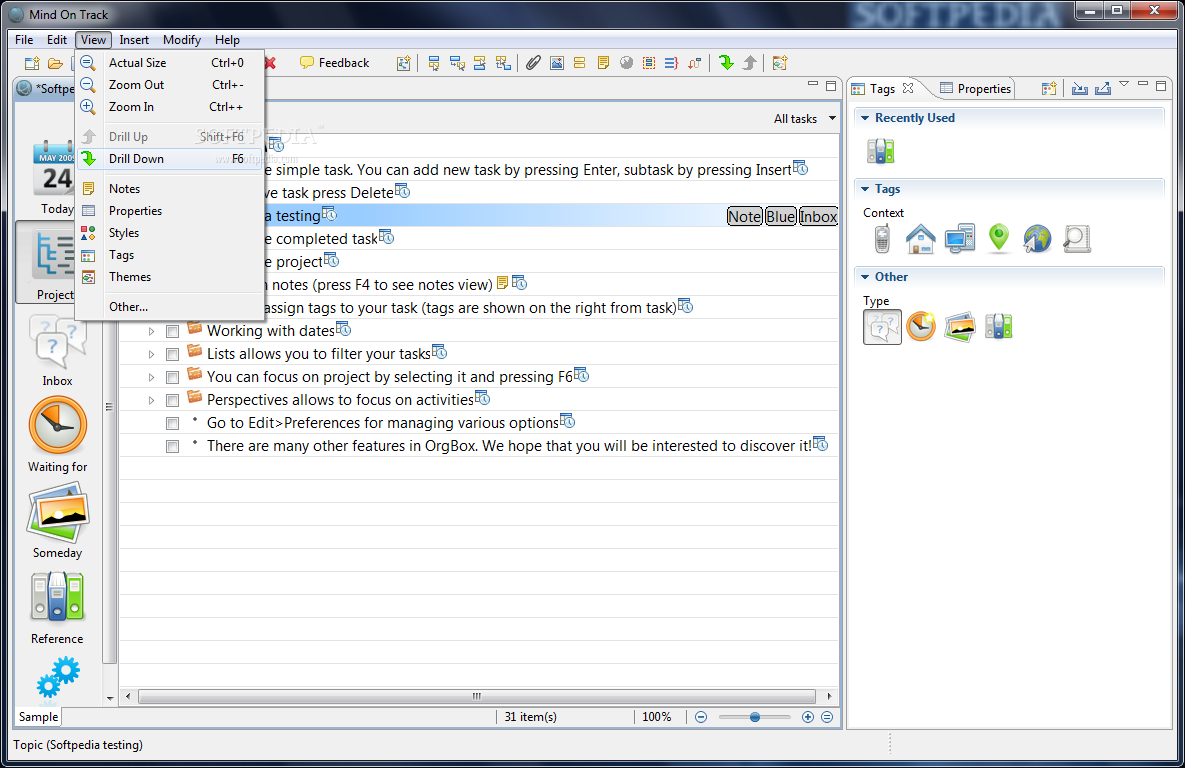Click the summary bracket toolbar icon
Viewport: 1185px width, 768px height.
click(x=671, y=63)
